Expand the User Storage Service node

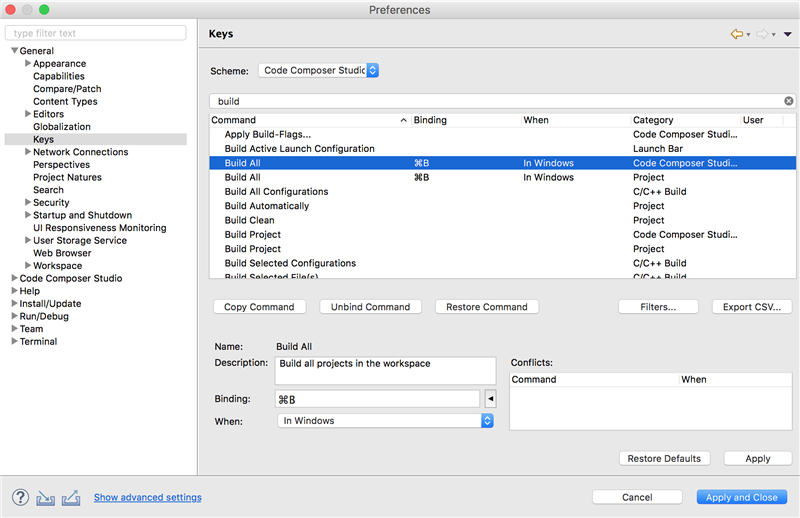(x=28, y=240)
